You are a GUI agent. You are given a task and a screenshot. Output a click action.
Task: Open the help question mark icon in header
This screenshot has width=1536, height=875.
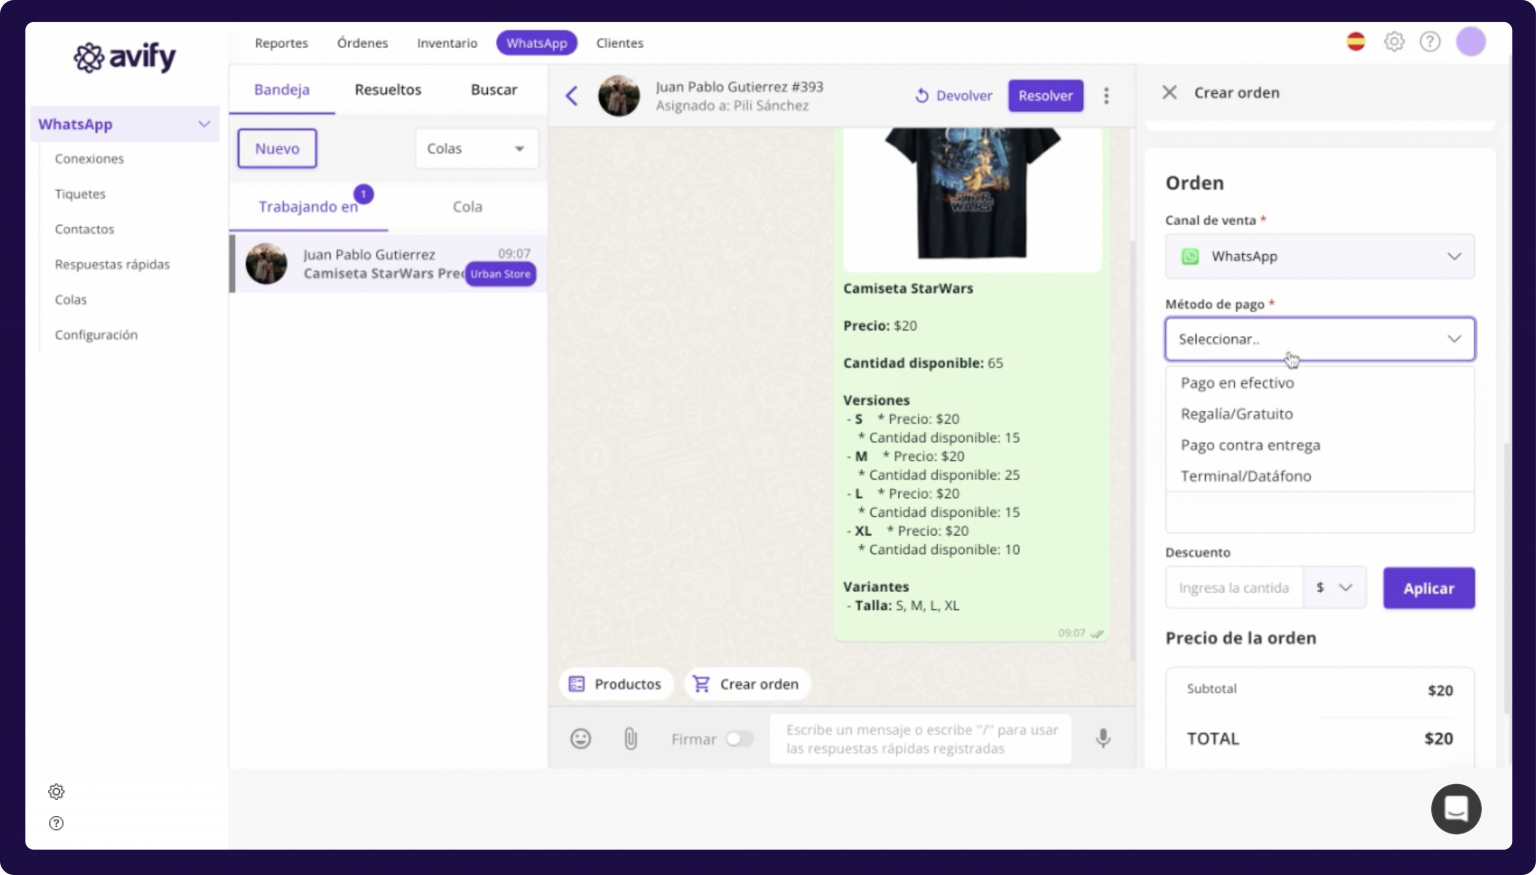pyautogui.click(x=1430, y=42)
